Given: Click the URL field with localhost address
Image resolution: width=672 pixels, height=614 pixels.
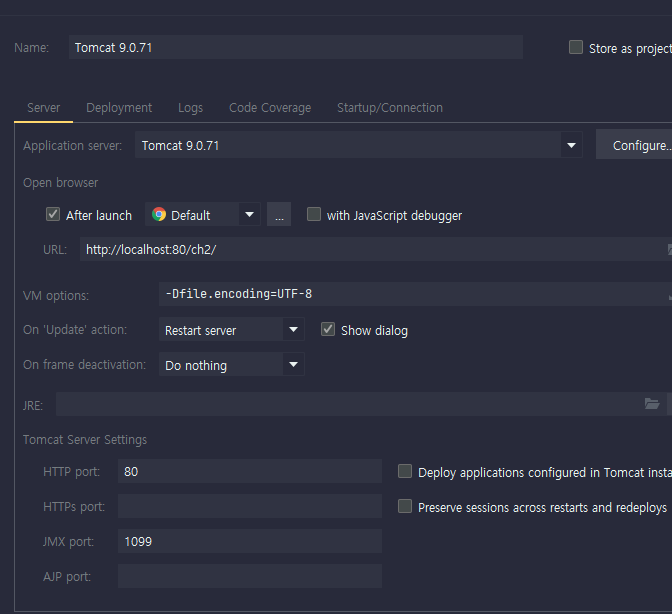Looking at the screenshot, I should pyautogui.click(x=376, y=249).
